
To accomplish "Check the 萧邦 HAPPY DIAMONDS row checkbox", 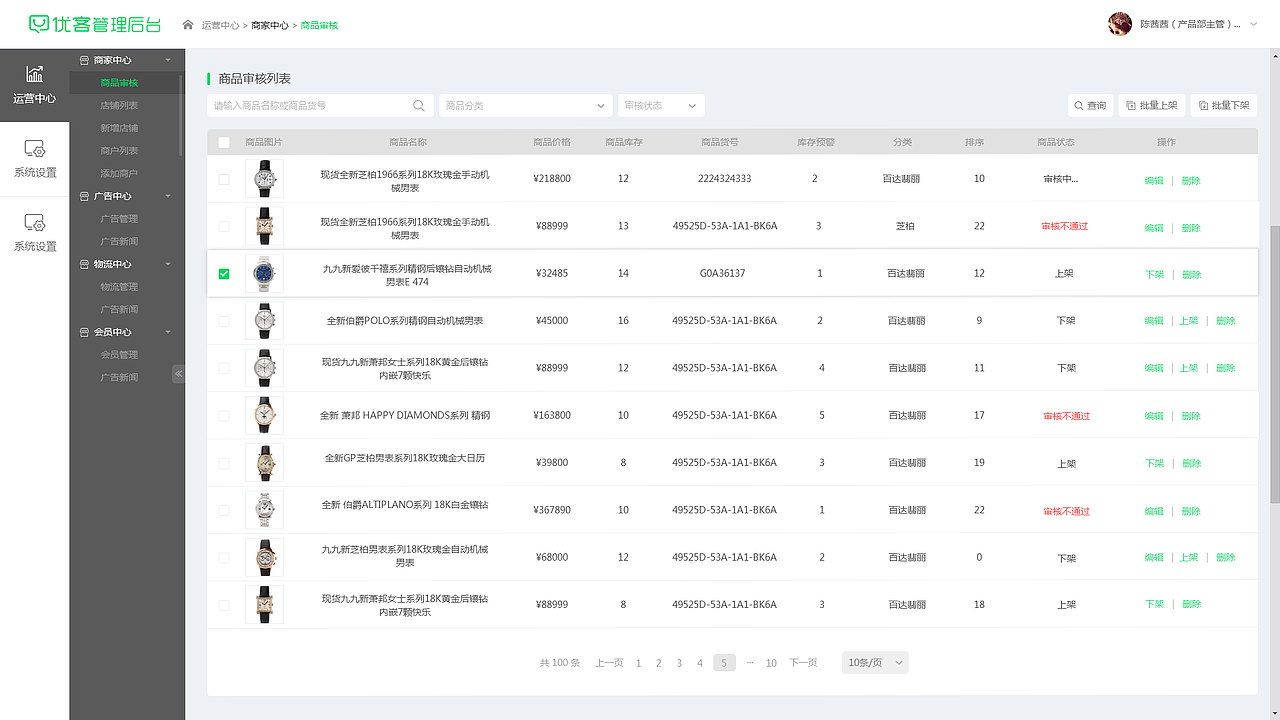I will 224,415.
